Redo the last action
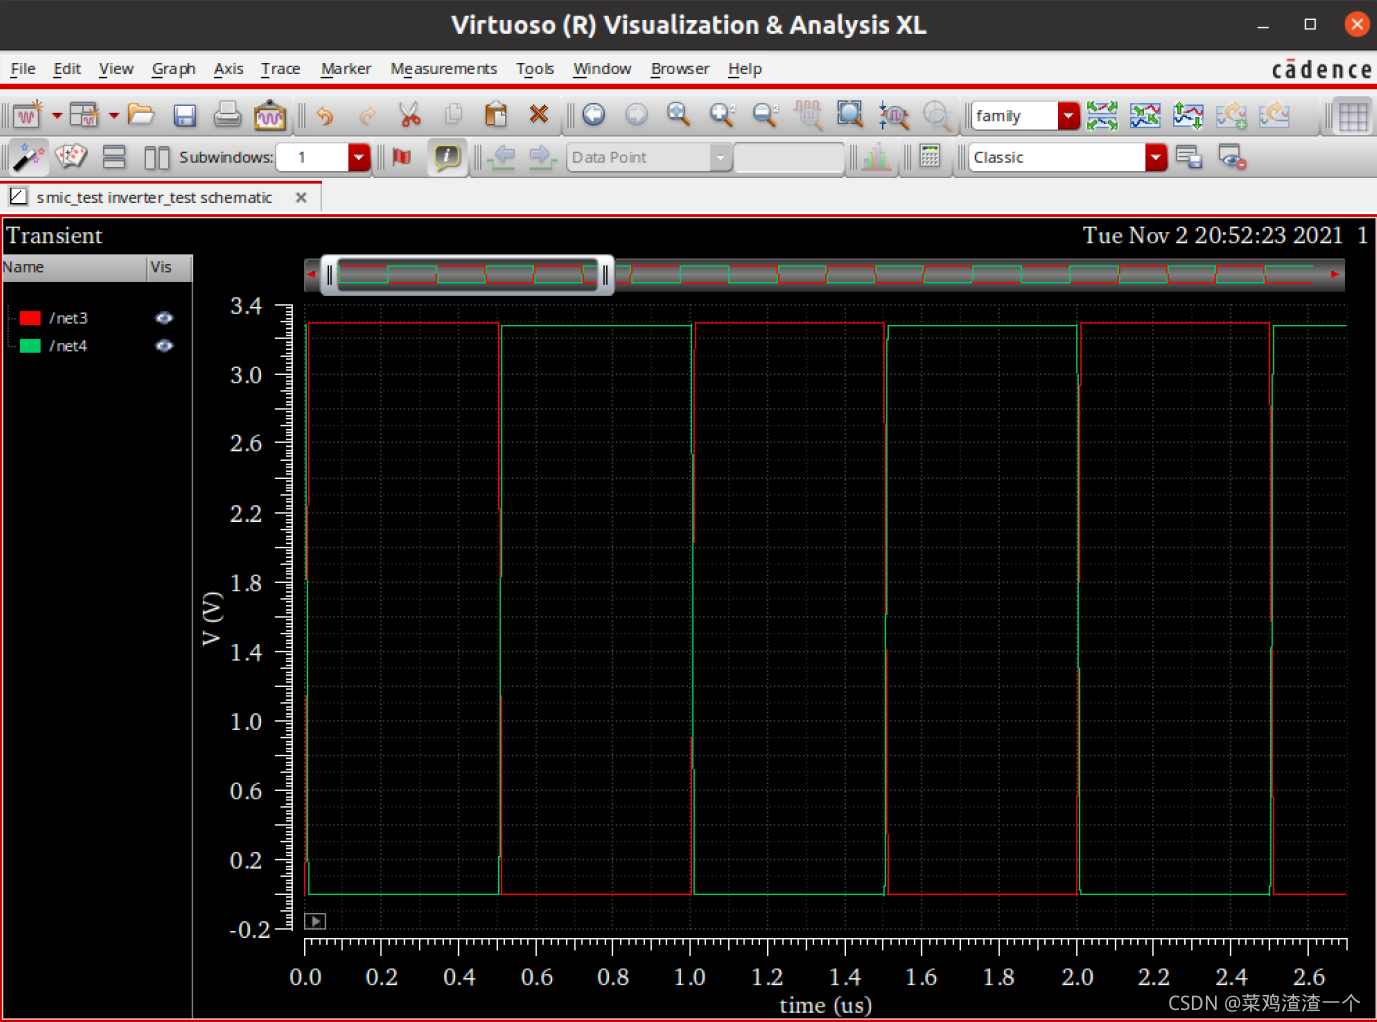 point(368,115)
